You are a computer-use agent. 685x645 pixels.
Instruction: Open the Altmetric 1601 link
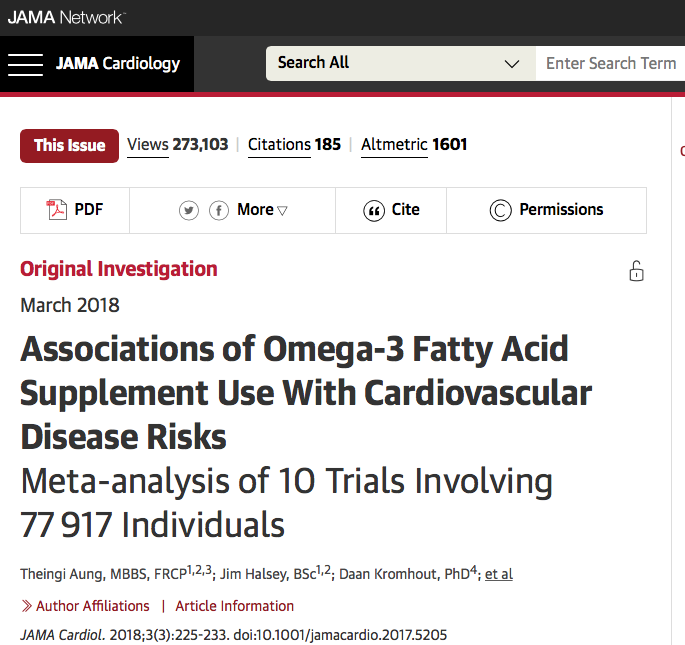414,144
